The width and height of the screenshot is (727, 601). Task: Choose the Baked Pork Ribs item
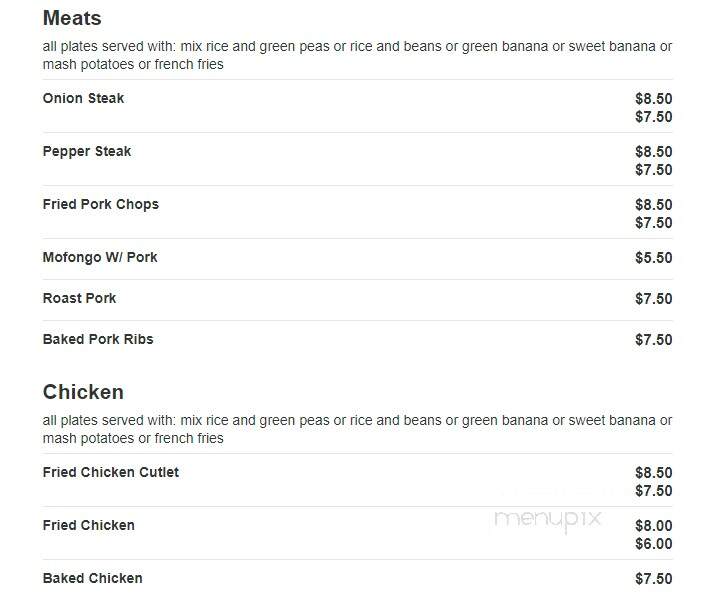[x=98, y=339]
